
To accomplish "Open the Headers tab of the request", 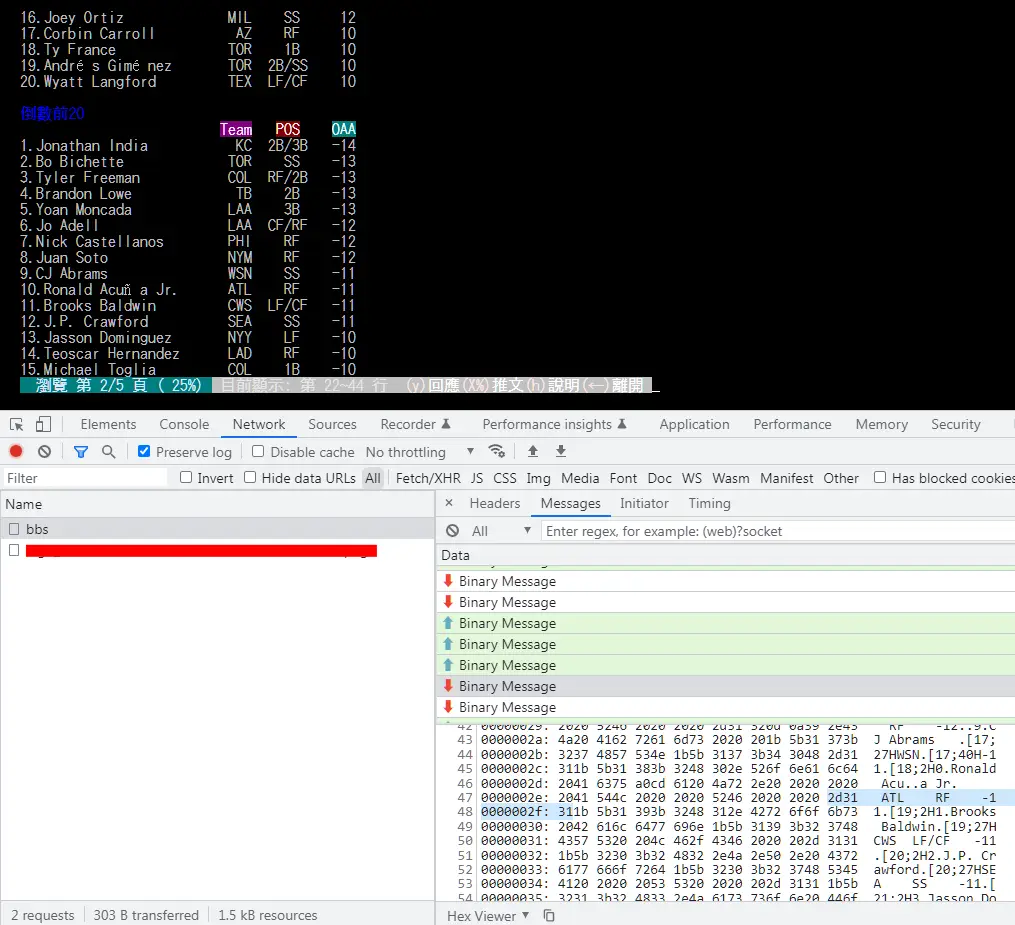I will [495, 504].
